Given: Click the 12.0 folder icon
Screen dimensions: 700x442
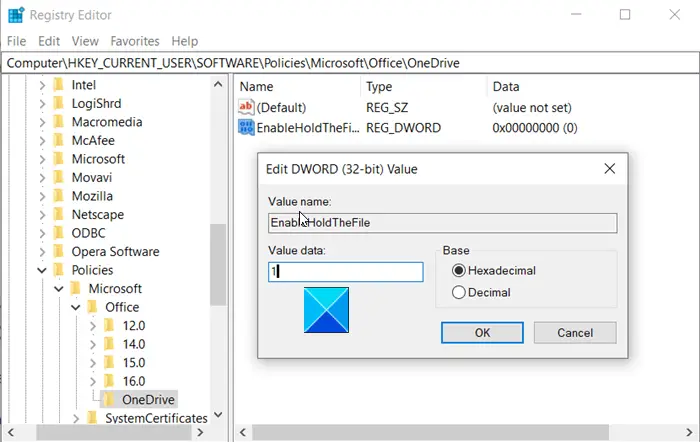Looking at the screenshot, I should (x=109, y=325).
